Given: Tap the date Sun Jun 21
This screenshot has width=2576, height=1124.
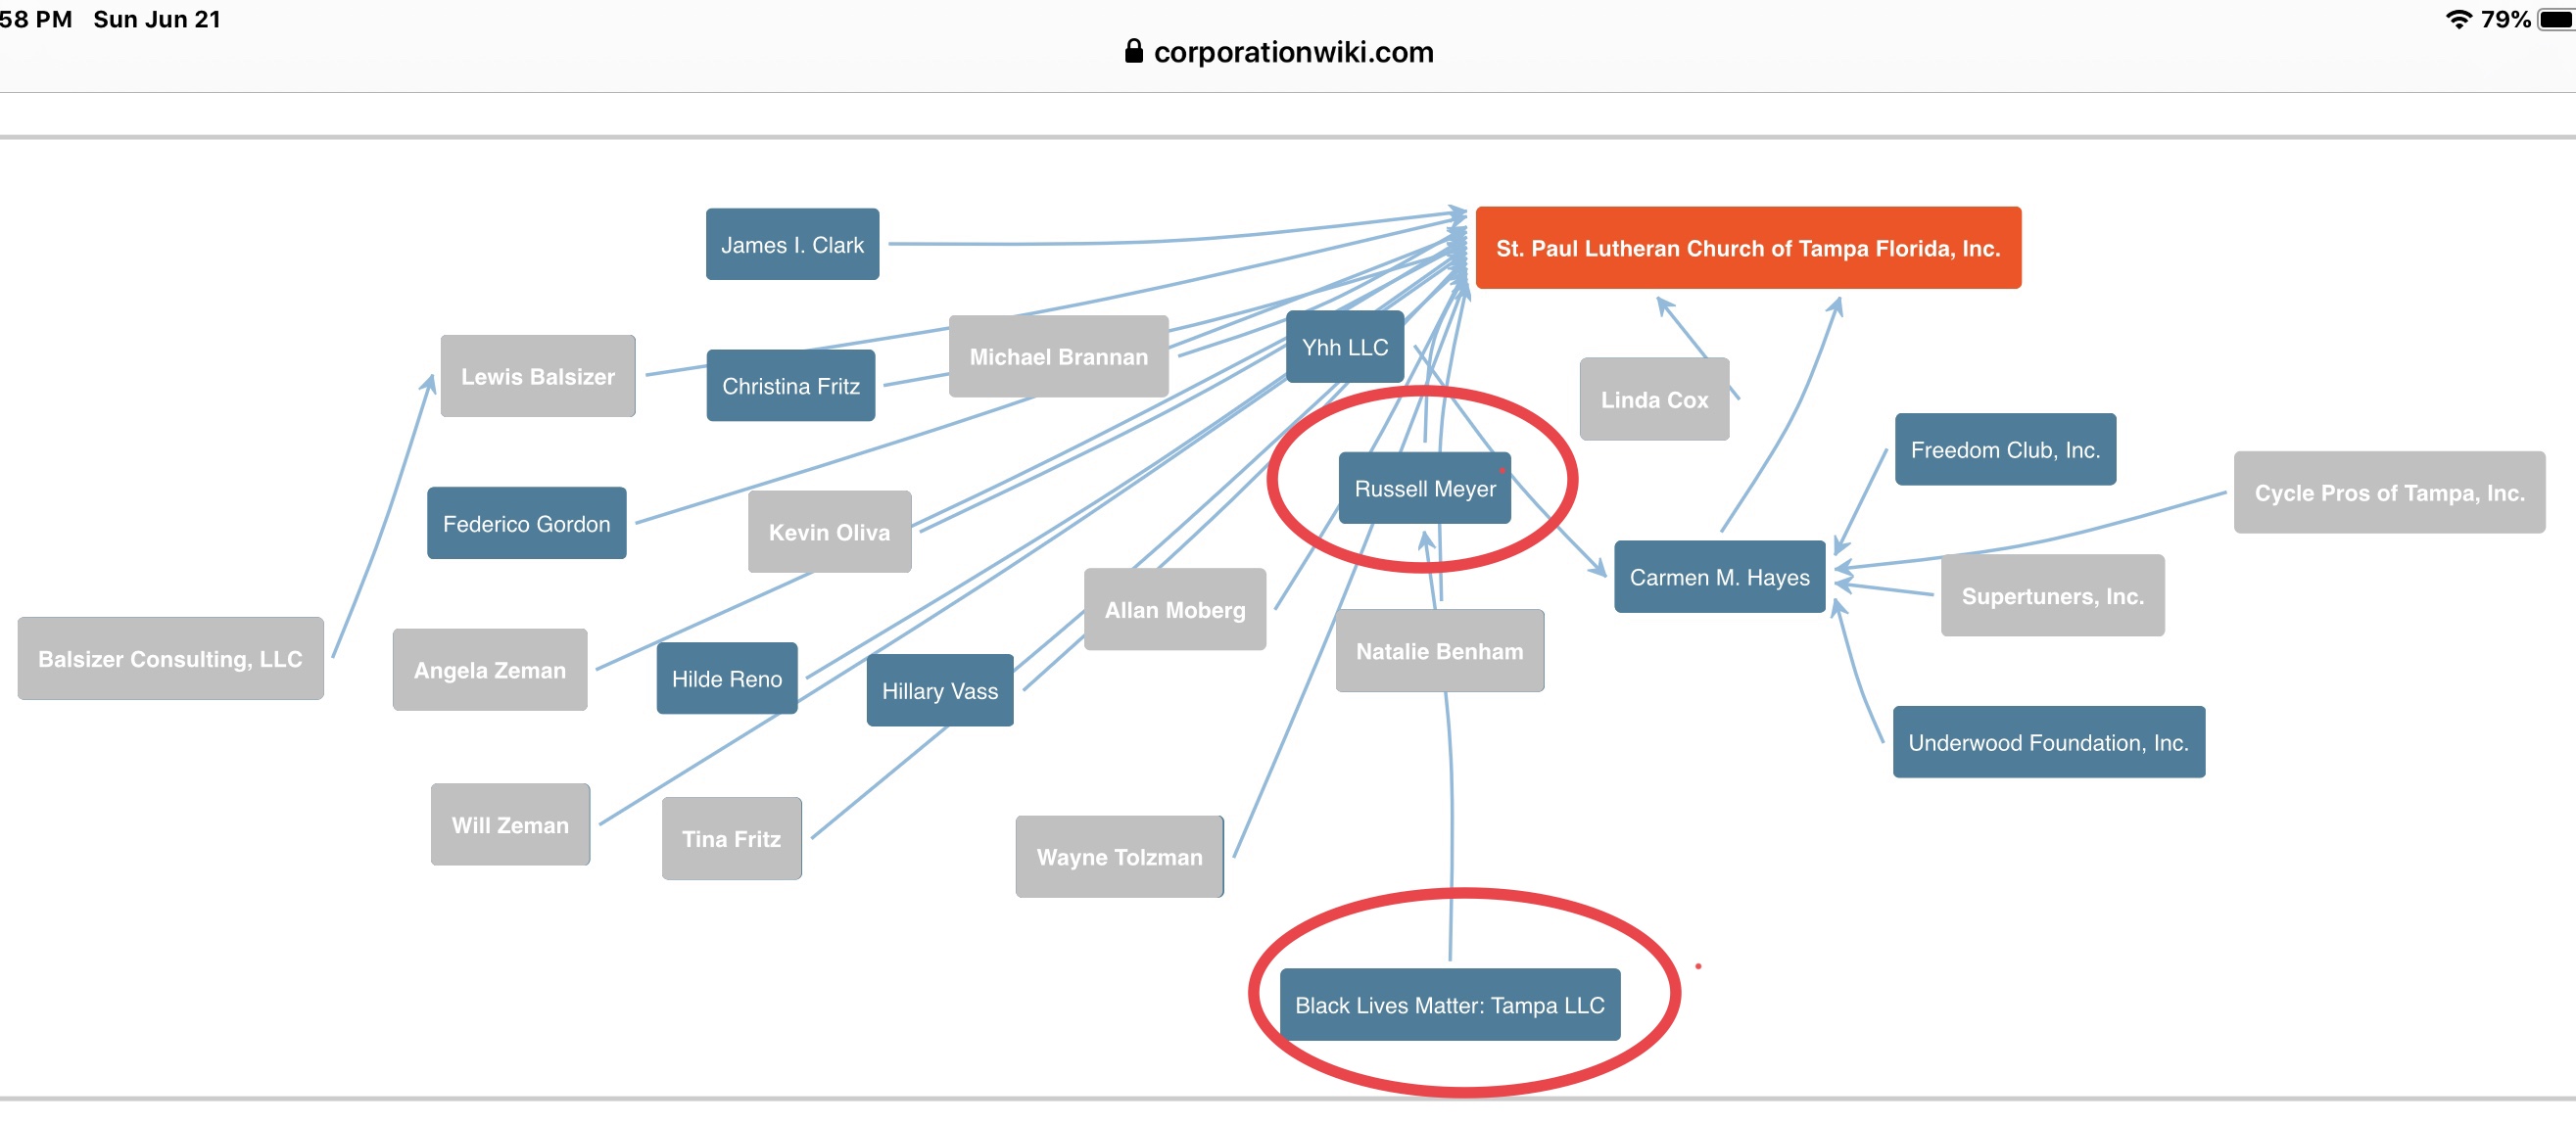Looking at the screenshot, I should (x=157, y=19).
